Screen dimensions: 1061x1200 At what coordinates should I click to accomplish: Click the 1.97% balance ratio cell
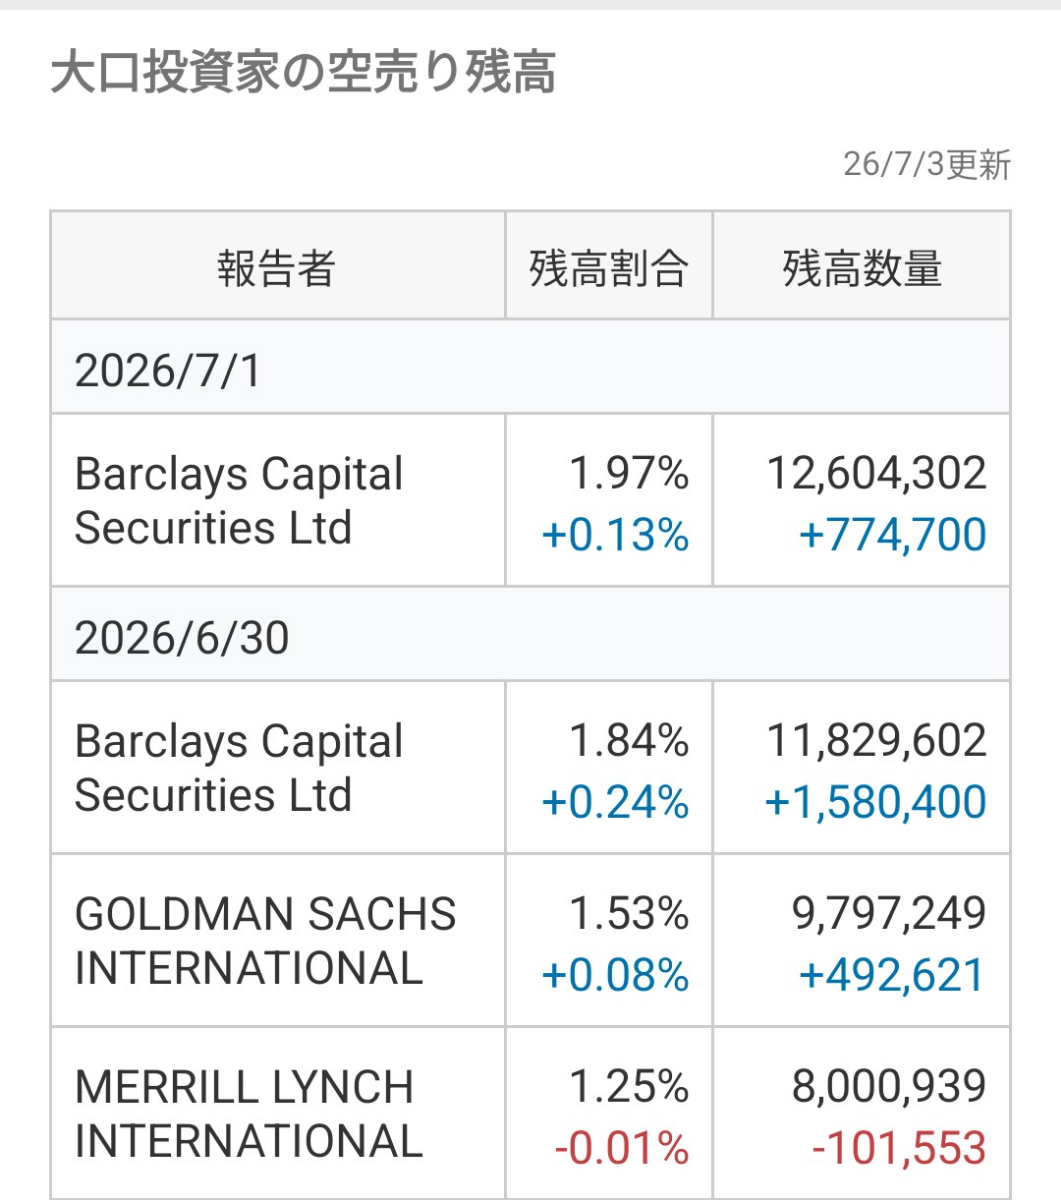(629, 473)
